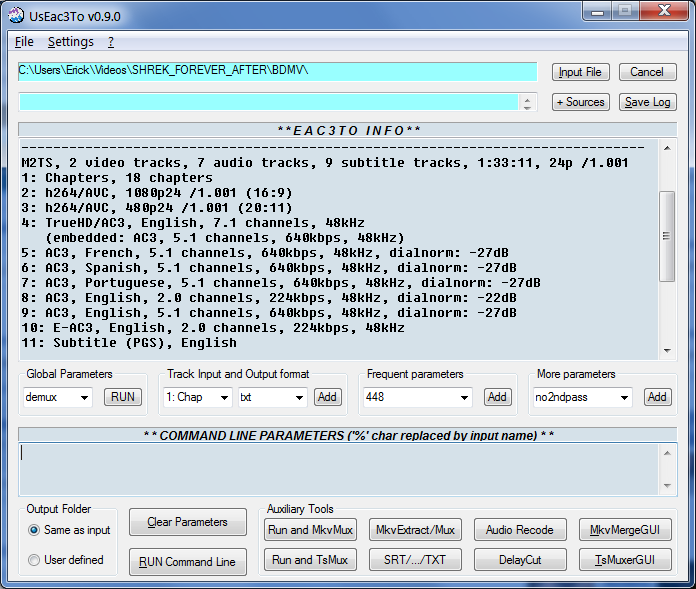Open the File menu
This screenshot has width=696, height=589.
click(x=24, y=42)
